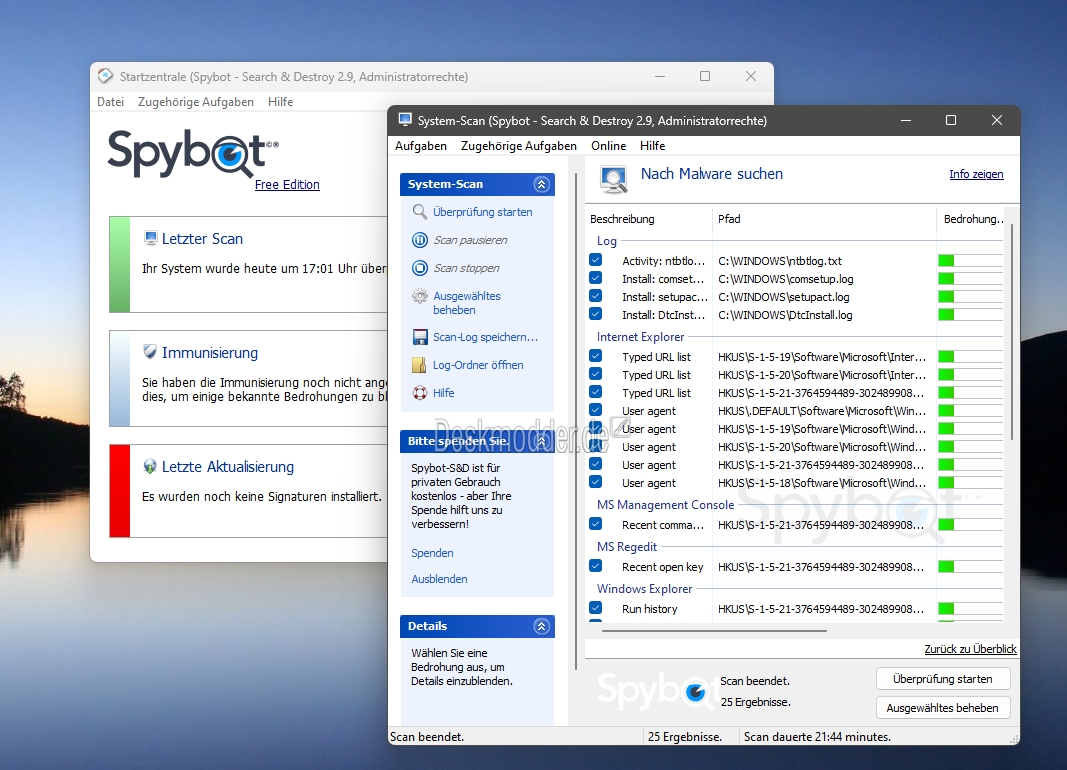
Task: Open the Hilfe menu in System-Scan window
Action: pos(653,146)
